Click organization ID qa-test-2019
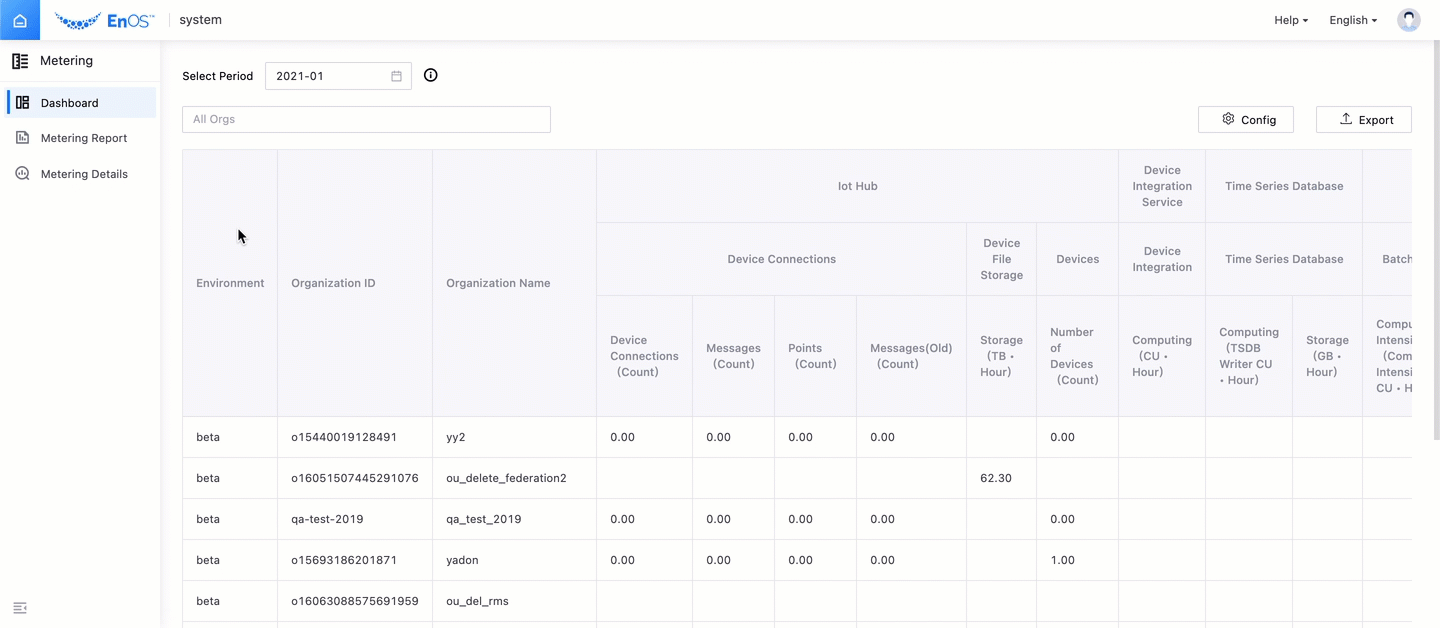The width and height of the screenshot is (1440, 628). pyautogui.click(x=327, y=519)
